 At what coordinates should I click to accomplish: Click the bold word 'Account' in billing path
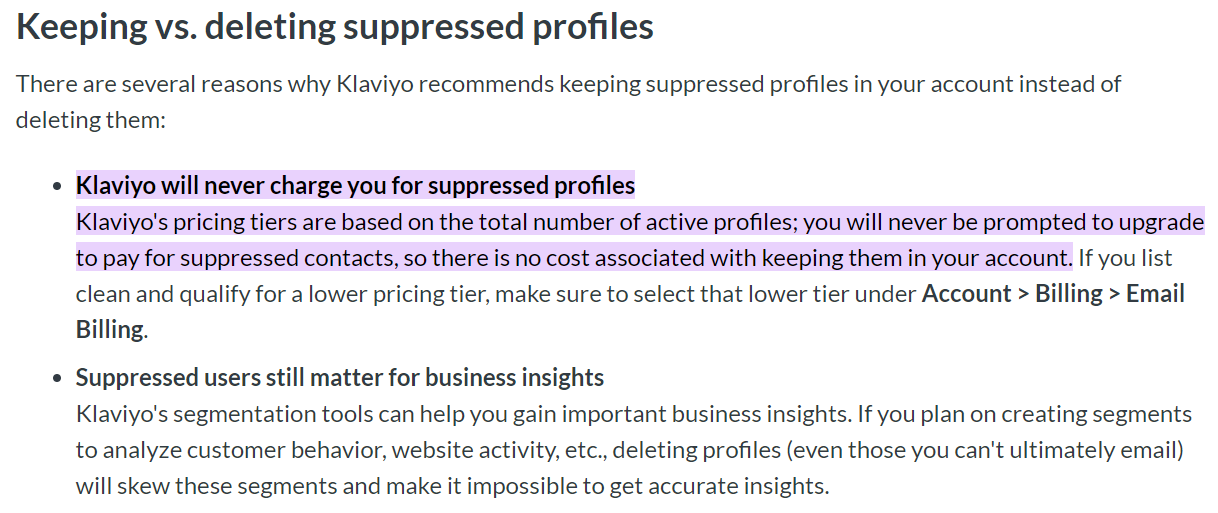967,294
